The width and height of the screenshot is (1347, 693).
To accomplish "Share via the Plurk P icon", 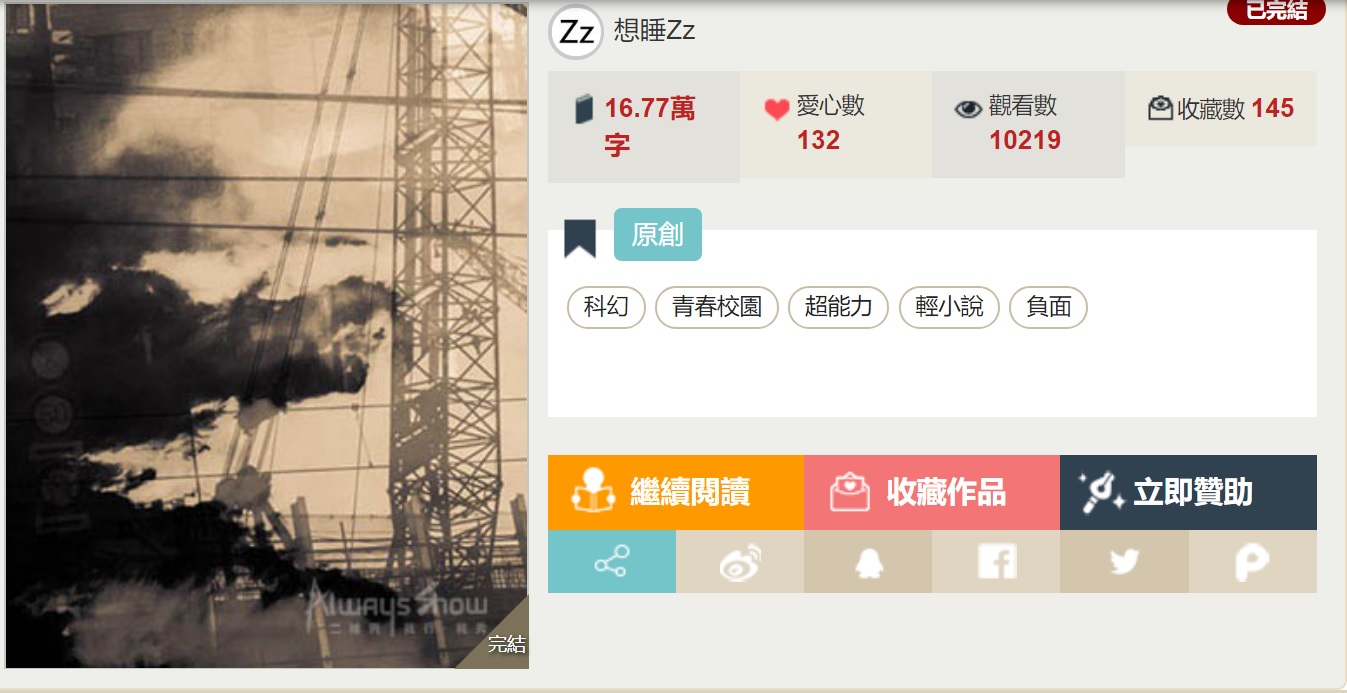I will 1252,562.
